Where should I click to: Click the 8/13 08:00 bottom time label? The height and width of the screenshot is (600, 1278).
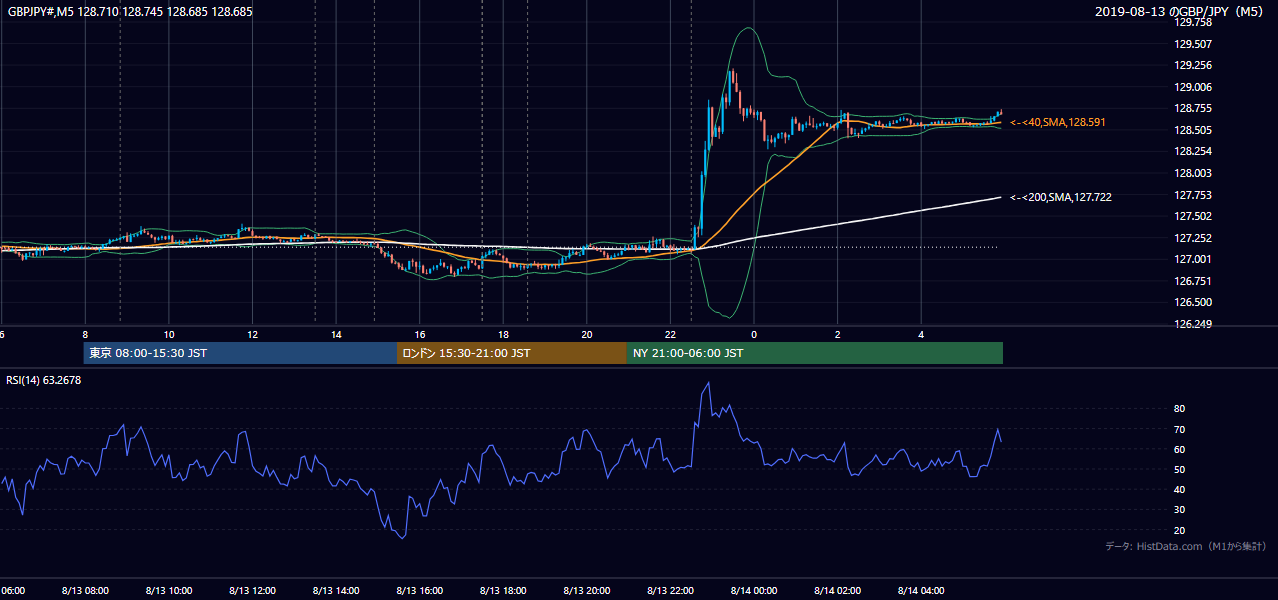[x=85, y=590]
